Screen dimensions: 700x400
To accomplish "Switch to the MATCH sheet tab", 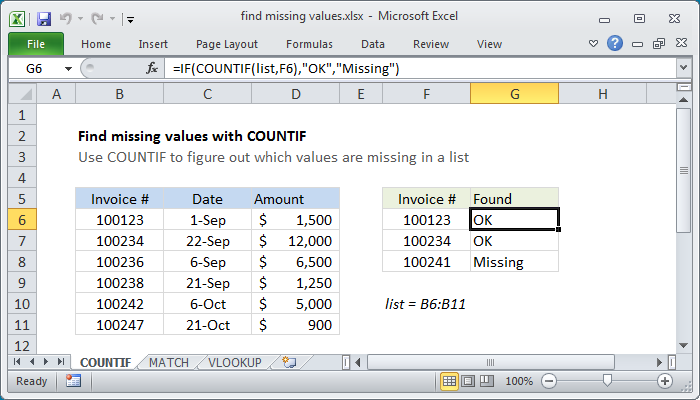I will [x=169, y=362].
